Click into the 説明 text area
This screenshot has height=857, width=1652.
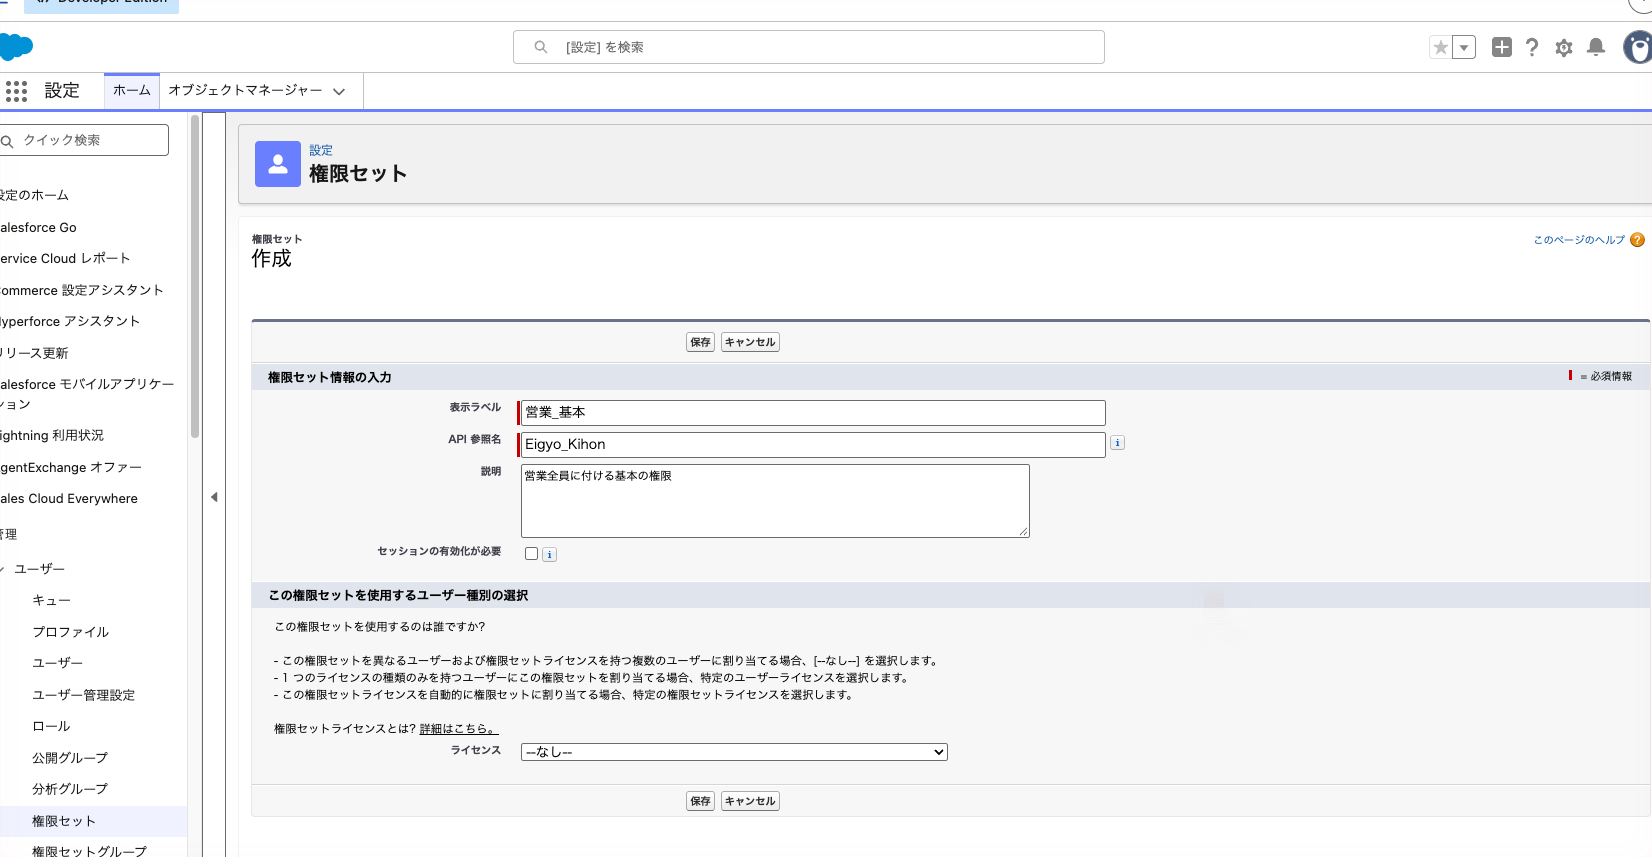[775, 501]
